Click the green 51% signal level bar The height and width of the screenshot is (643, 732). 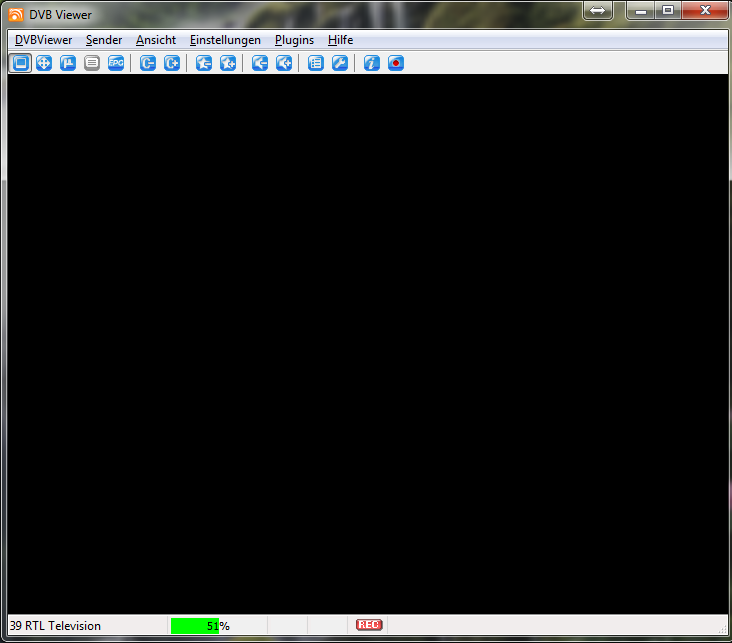point(195,626)
